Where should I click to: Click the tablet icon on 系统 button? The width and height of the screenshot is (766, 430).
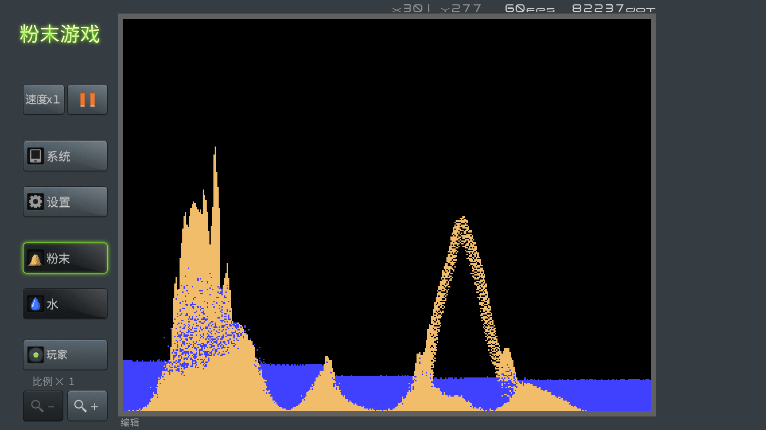35,156
